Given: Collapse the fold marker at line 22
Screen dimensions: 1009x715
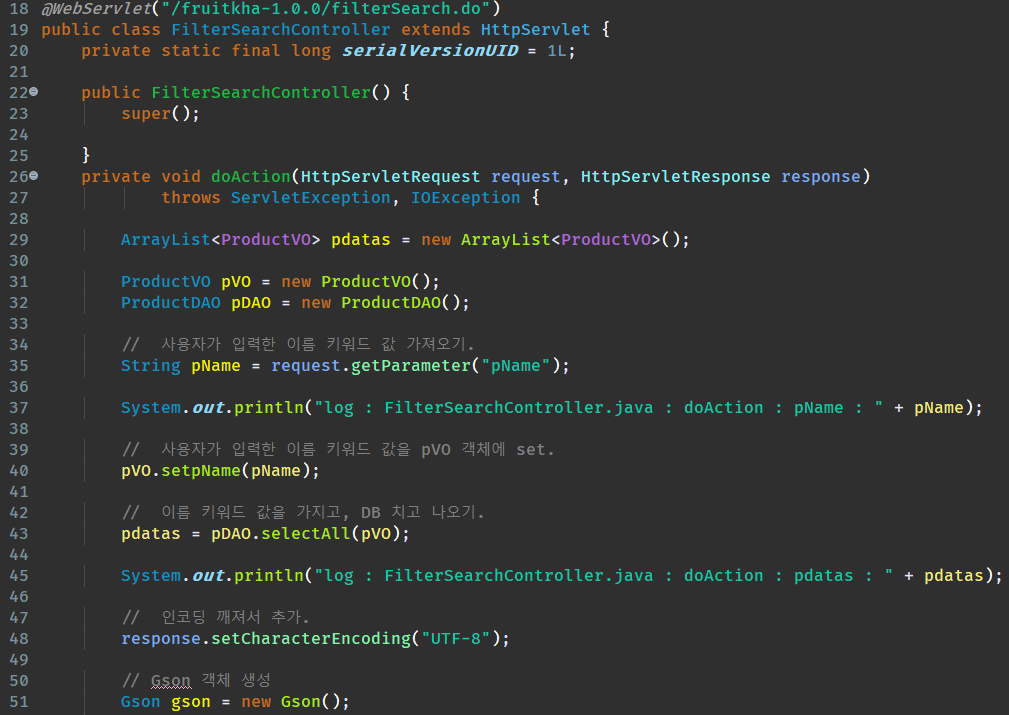Looking at the screenshot, I should pos(33,92).
